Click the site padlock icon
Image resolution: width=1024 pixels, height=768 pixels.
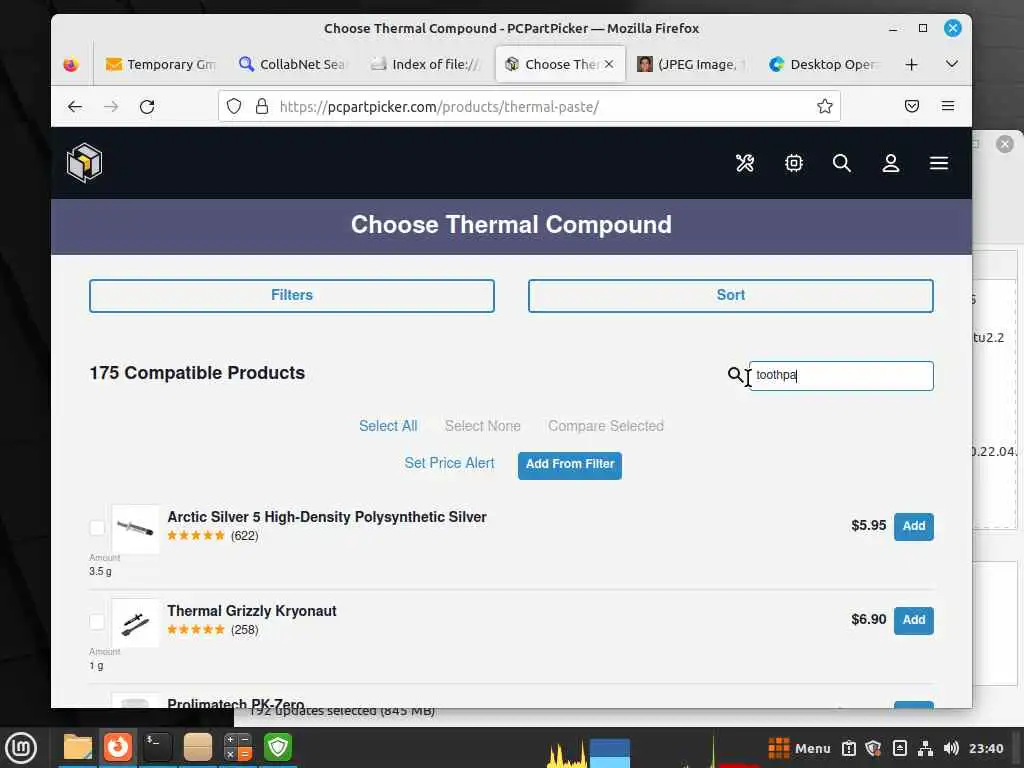tap(262, 106)
